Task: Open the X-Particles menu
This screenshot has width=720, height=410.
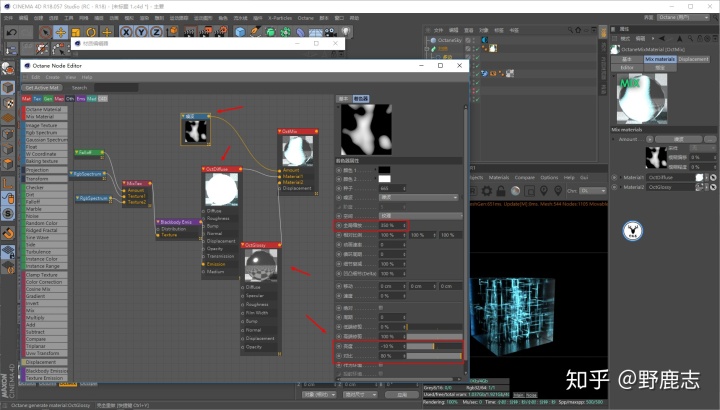Action: tap(280, 18)
